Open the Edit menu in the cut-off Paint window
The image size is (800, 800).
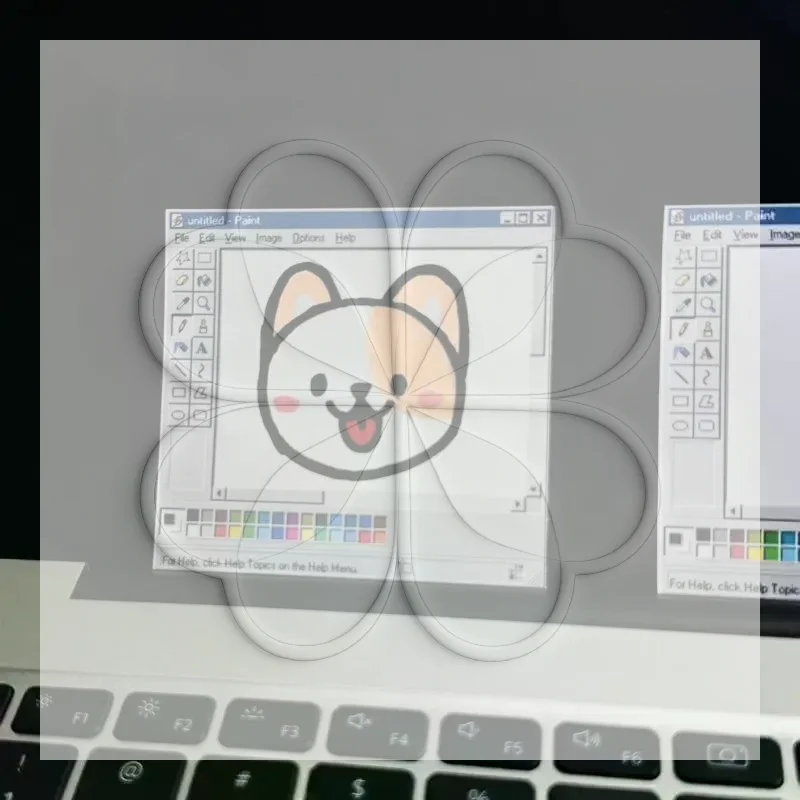pyautogui.click(x=712, y=235)
